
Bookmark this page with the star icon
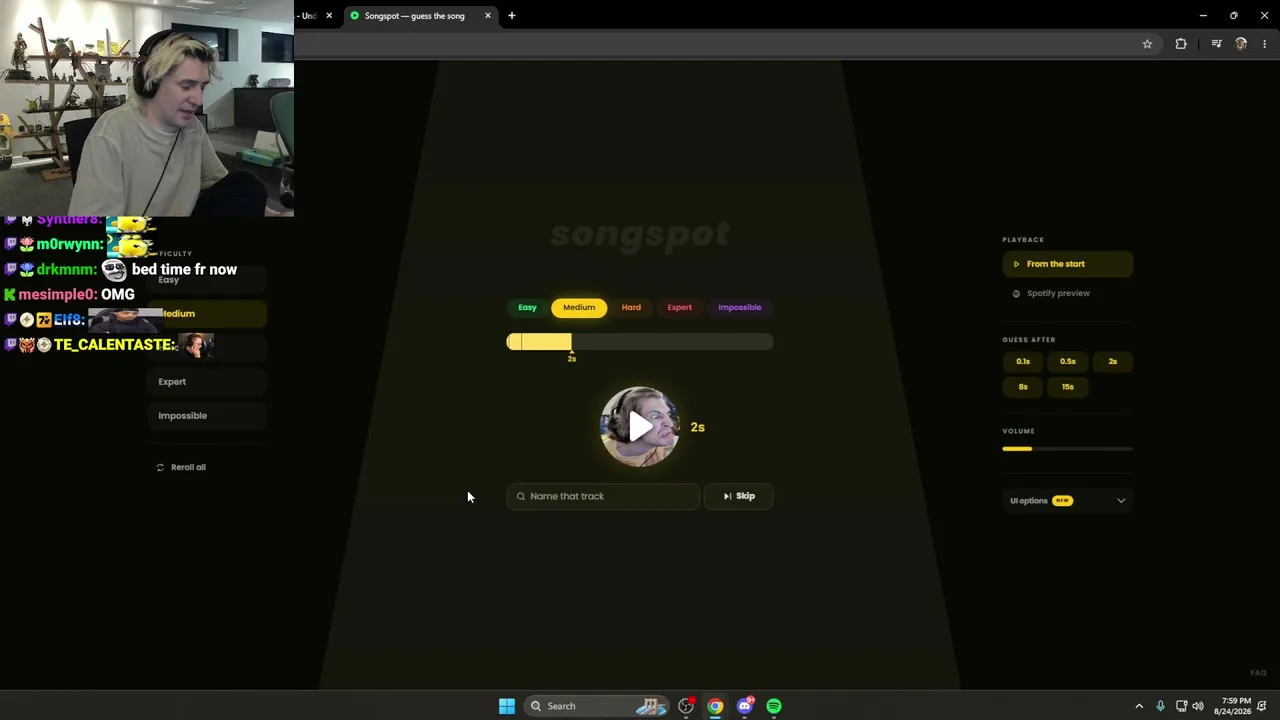[1147, 44]
